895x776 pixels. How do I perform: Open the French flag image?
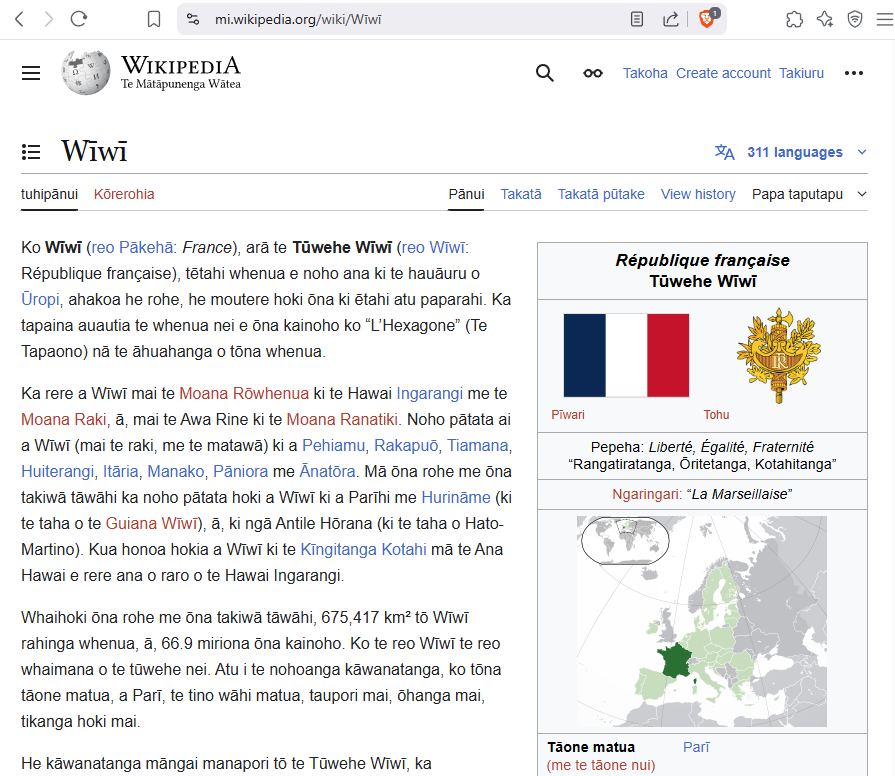(x=626, y=355)
